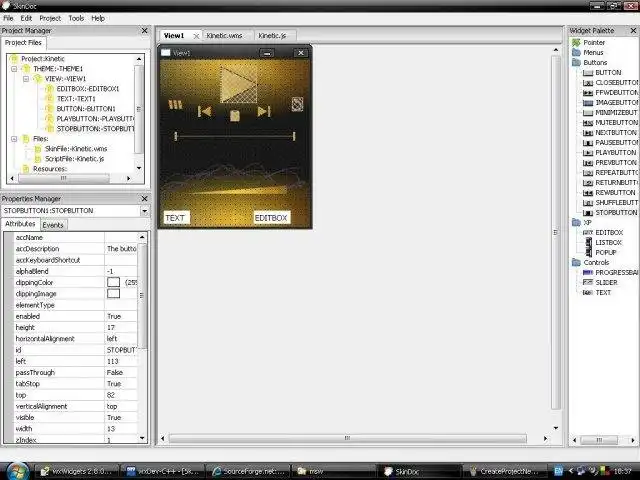Pick the LISTBOX widget

(x=603, y=242)
